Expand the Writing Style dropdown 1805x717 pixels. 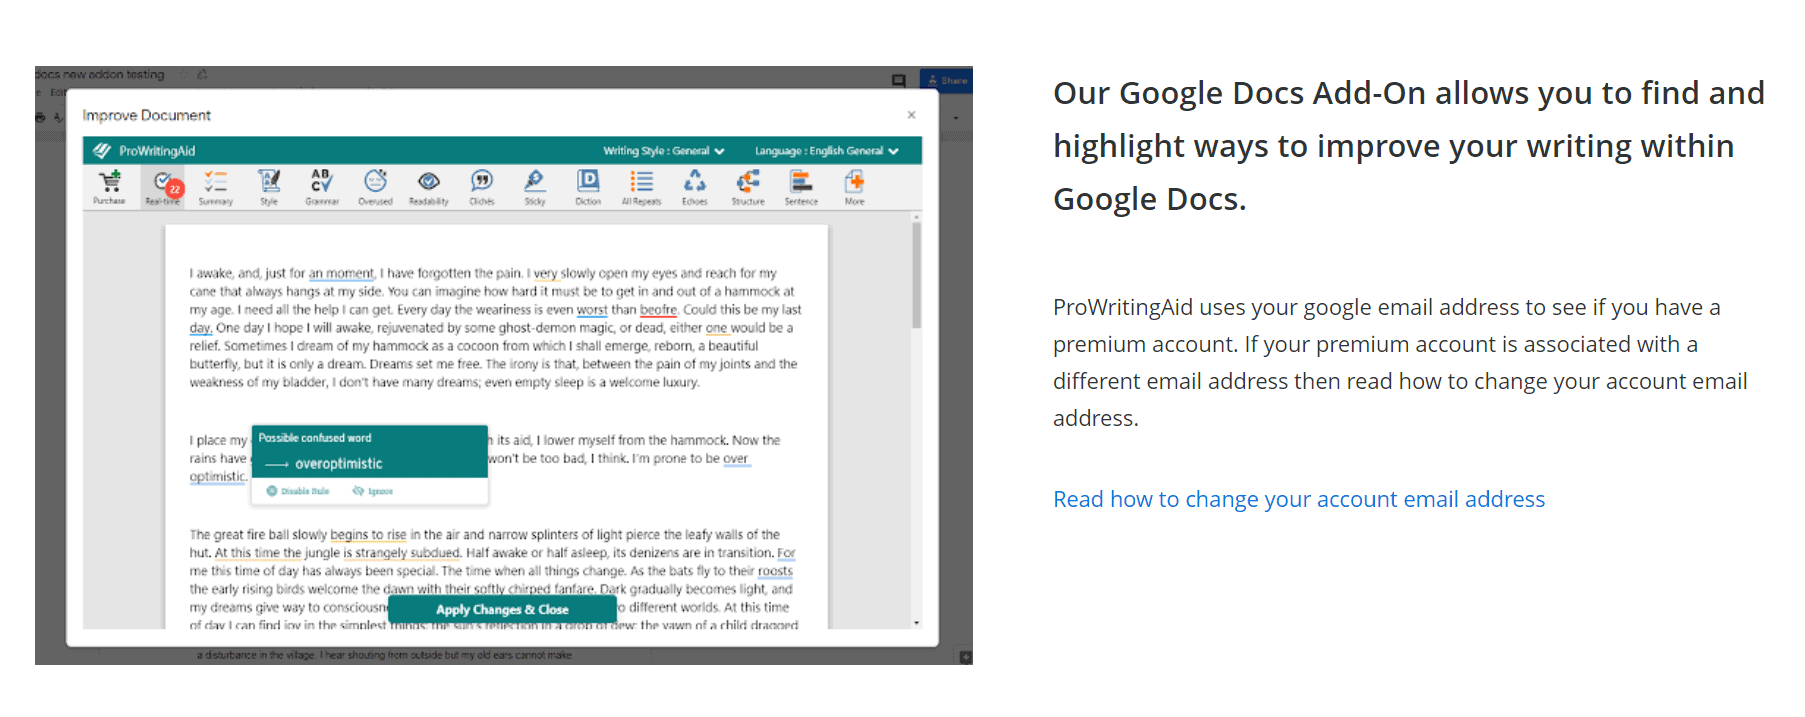[663, 151]
